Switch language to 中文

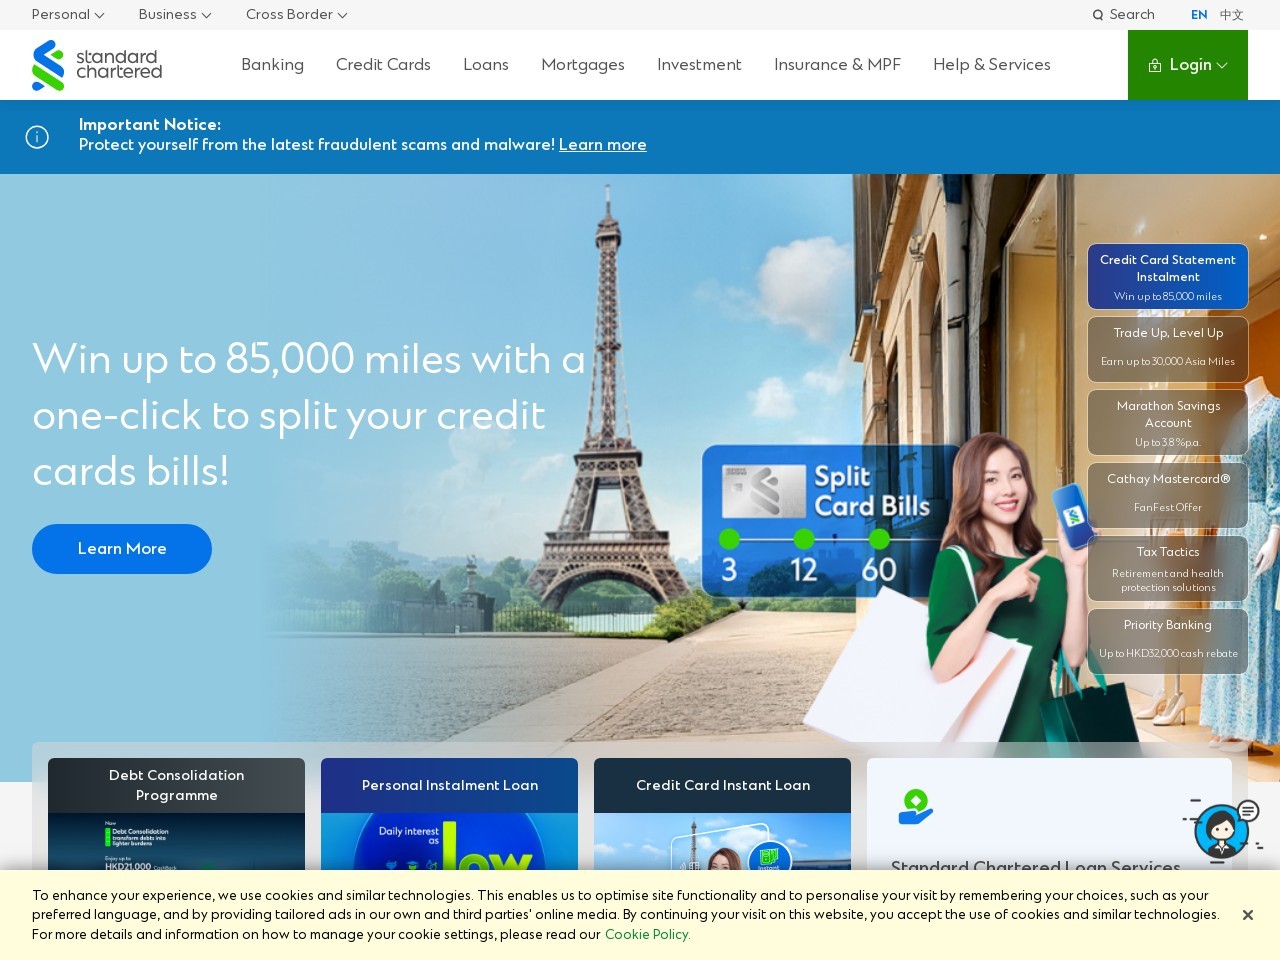tap(1231, 15)
